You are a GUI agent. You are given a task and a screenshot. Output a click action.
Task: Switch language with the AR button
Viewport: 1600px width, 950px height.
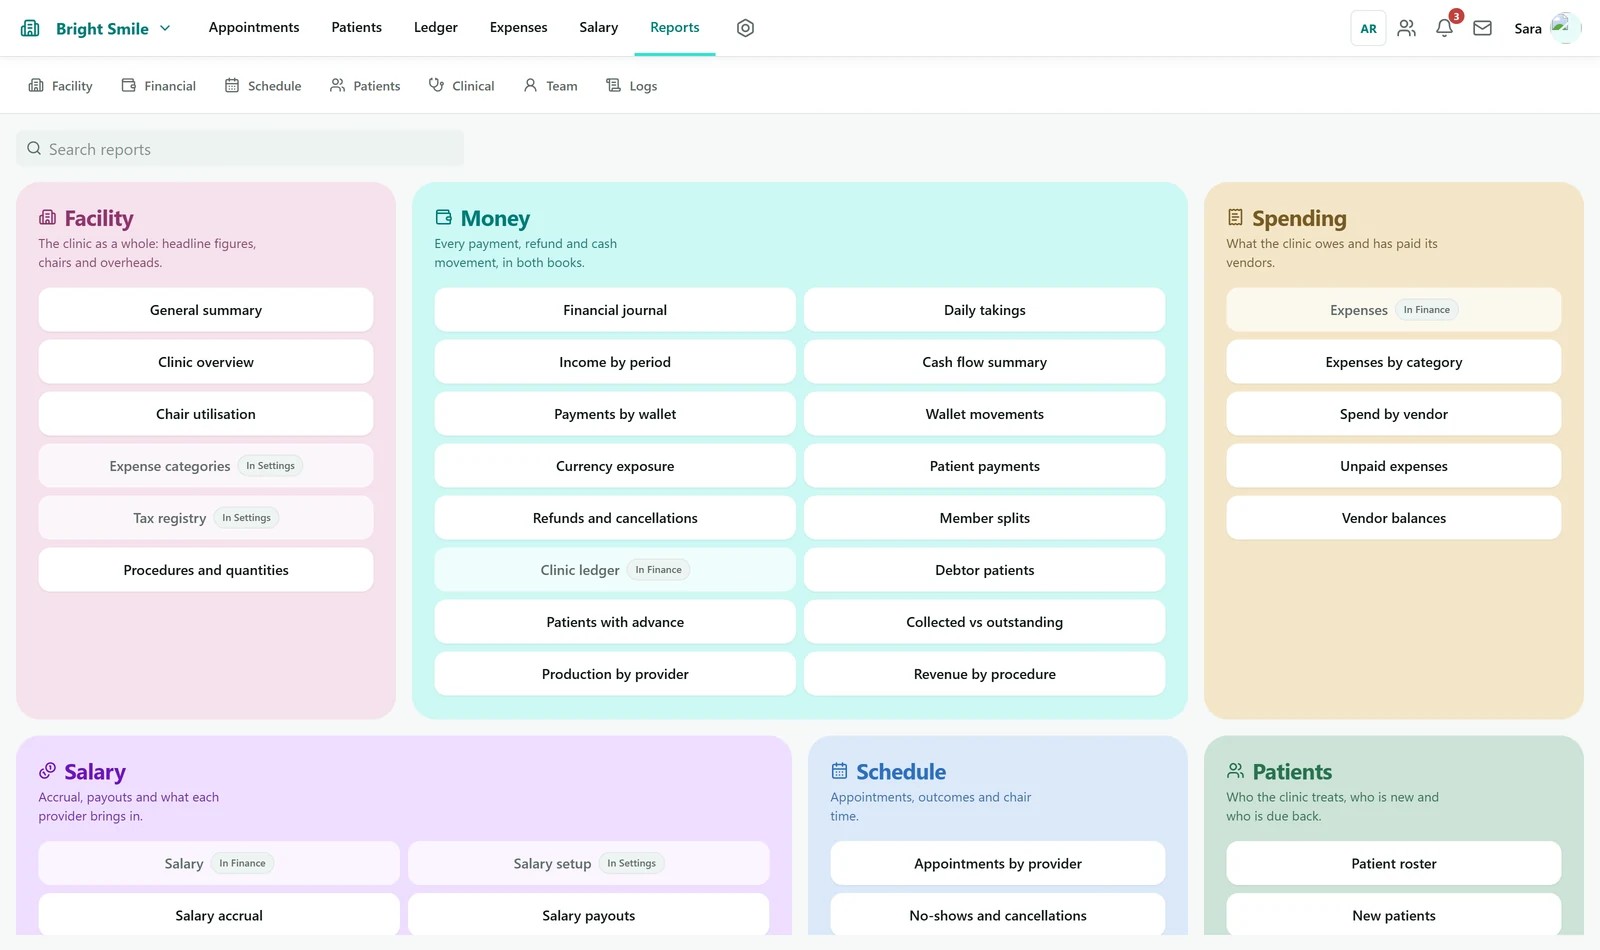pos(1368,28)
